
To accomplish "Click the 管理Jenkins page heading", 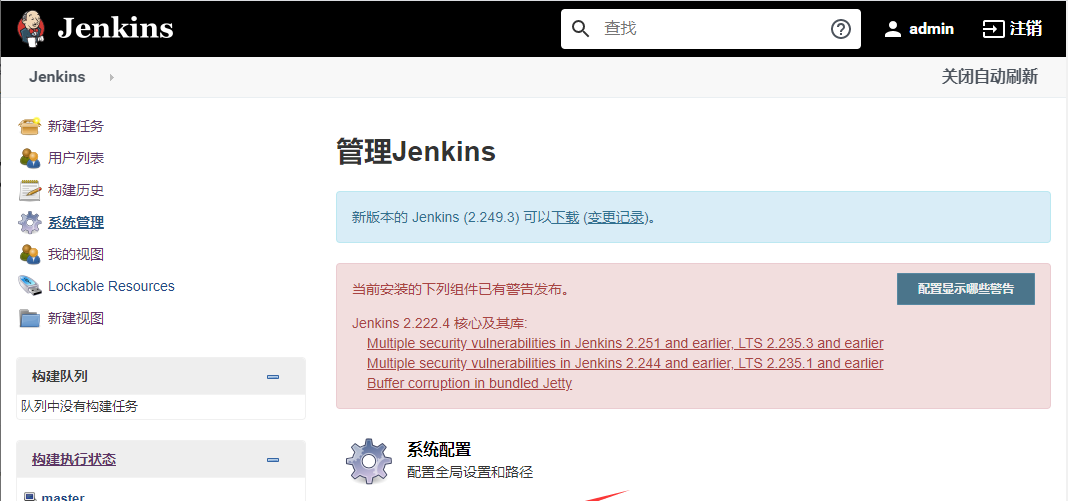I will (416, 151).
